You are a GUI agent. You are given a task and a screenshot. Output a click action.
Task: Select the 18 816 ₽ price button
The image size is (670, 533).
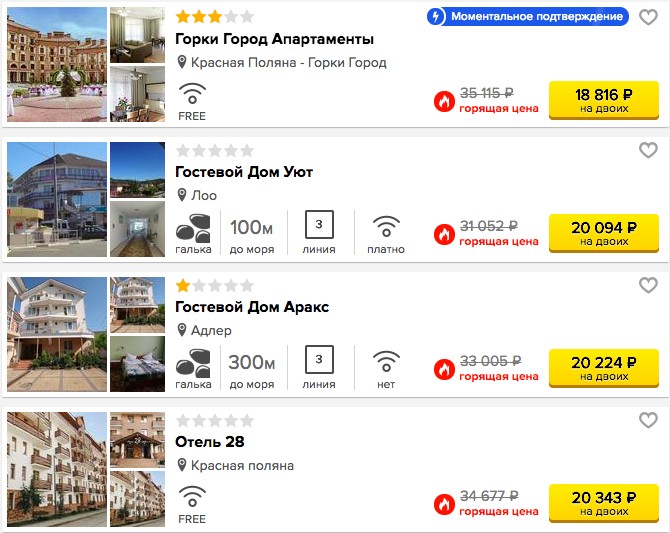point(604,100)
